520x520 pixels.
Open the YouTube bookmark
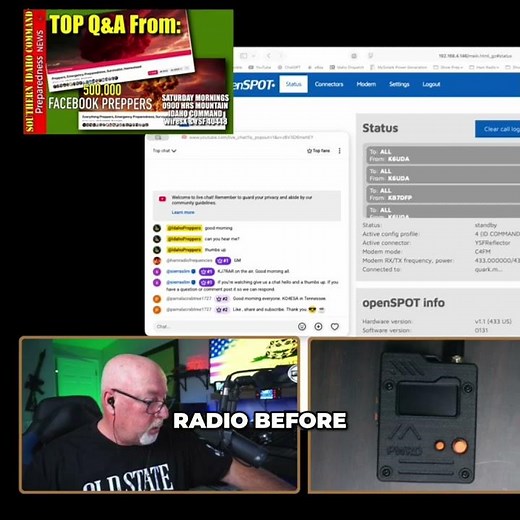[260, 67]
